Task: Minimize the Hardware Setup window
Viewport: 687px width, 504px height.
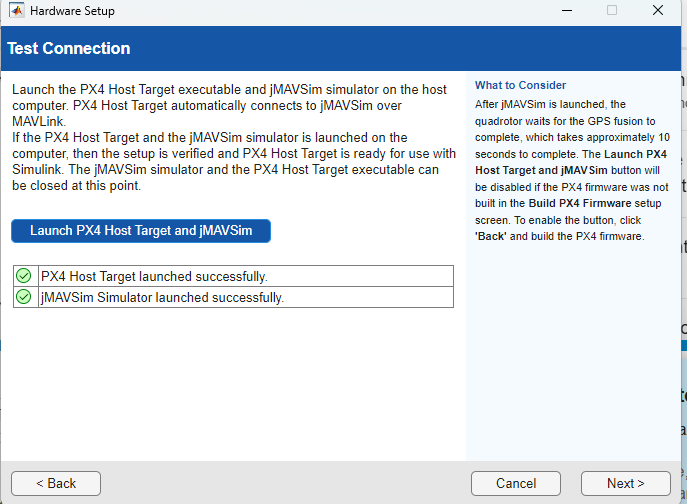Action: click(567, 11)
